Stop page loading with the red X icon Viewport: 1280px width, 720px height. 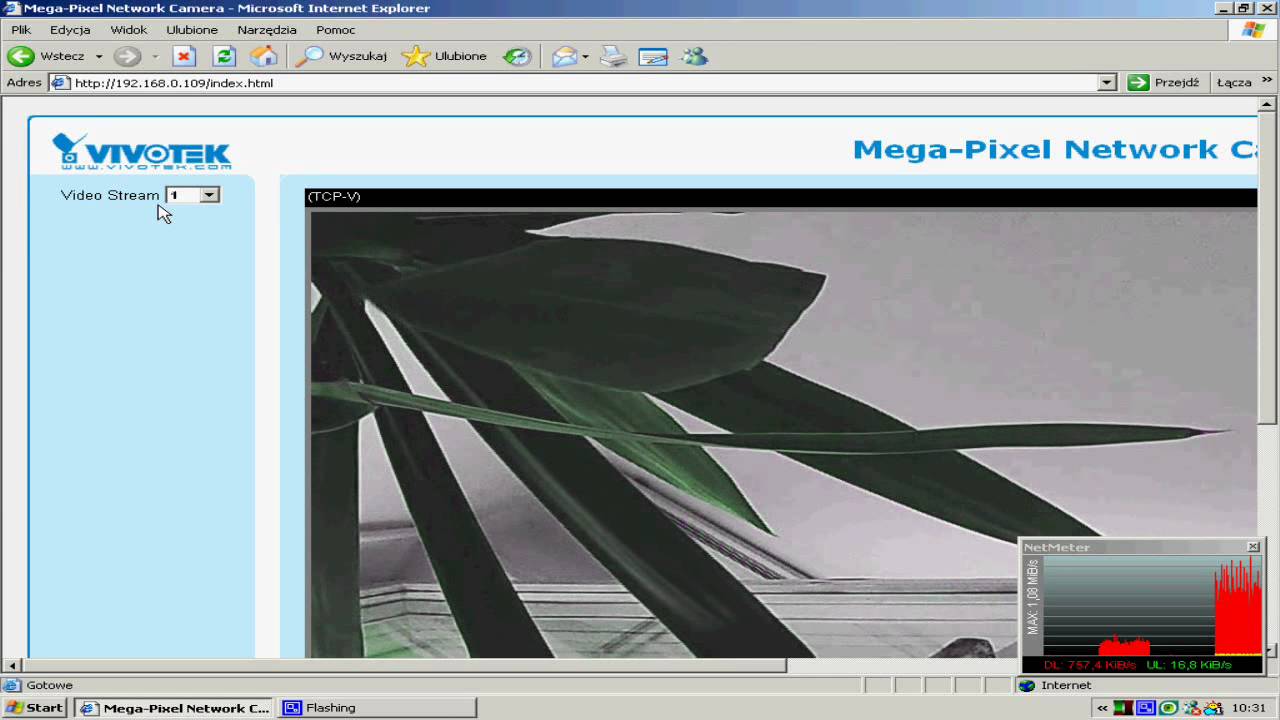tap(184, 56)
